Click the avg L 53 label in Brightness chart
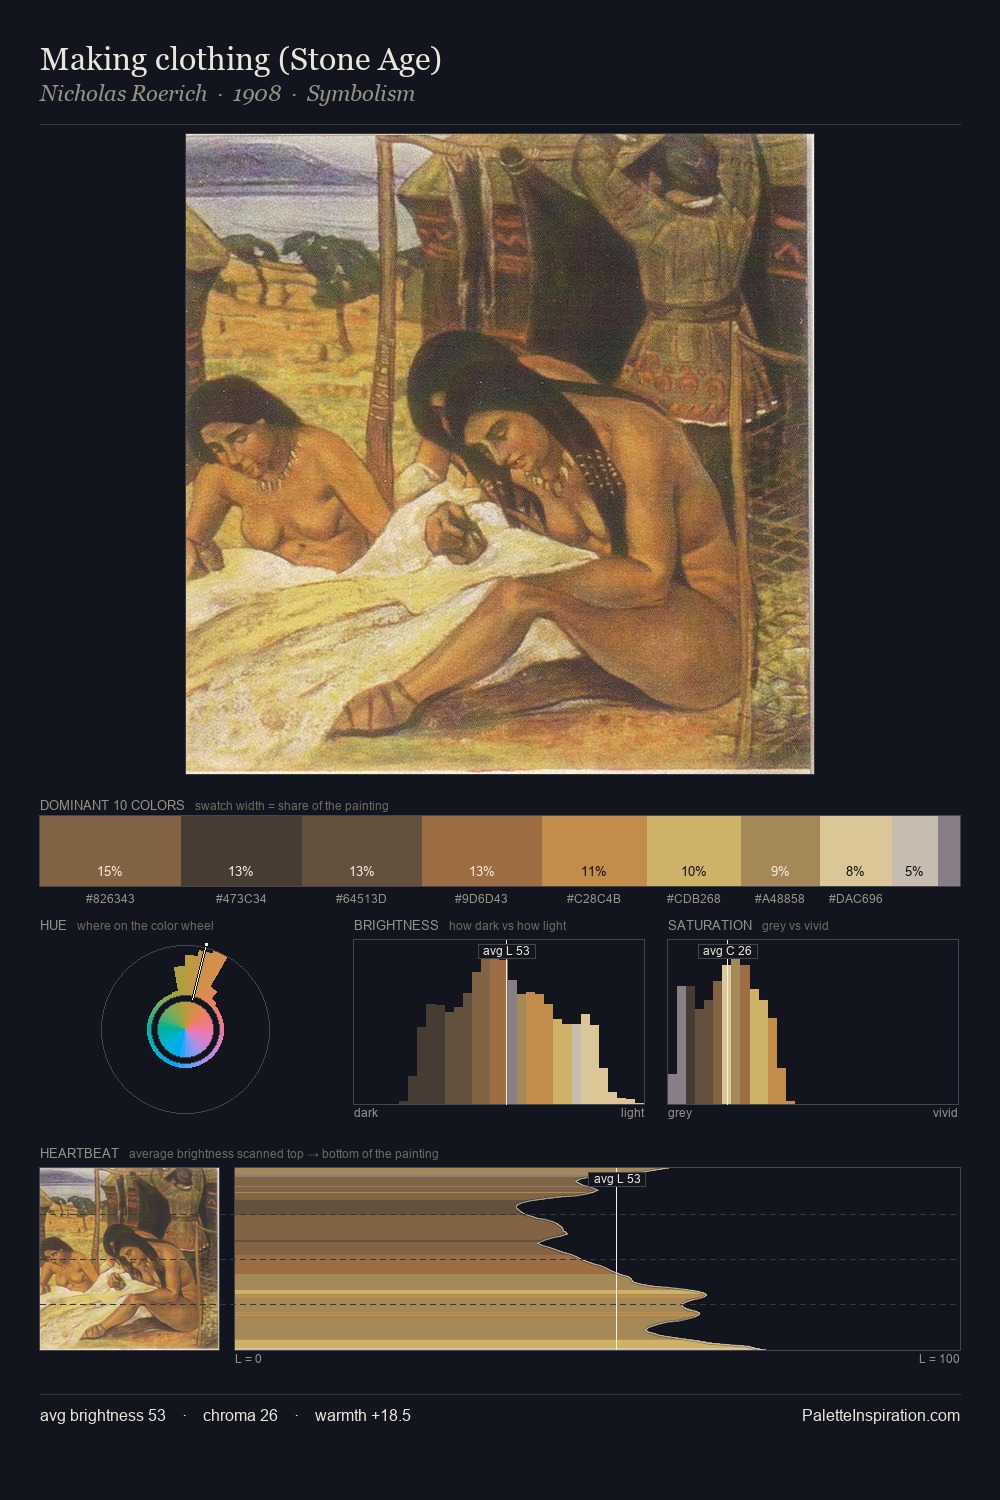Viewport: 1000px width, 1500px height. 507,951
